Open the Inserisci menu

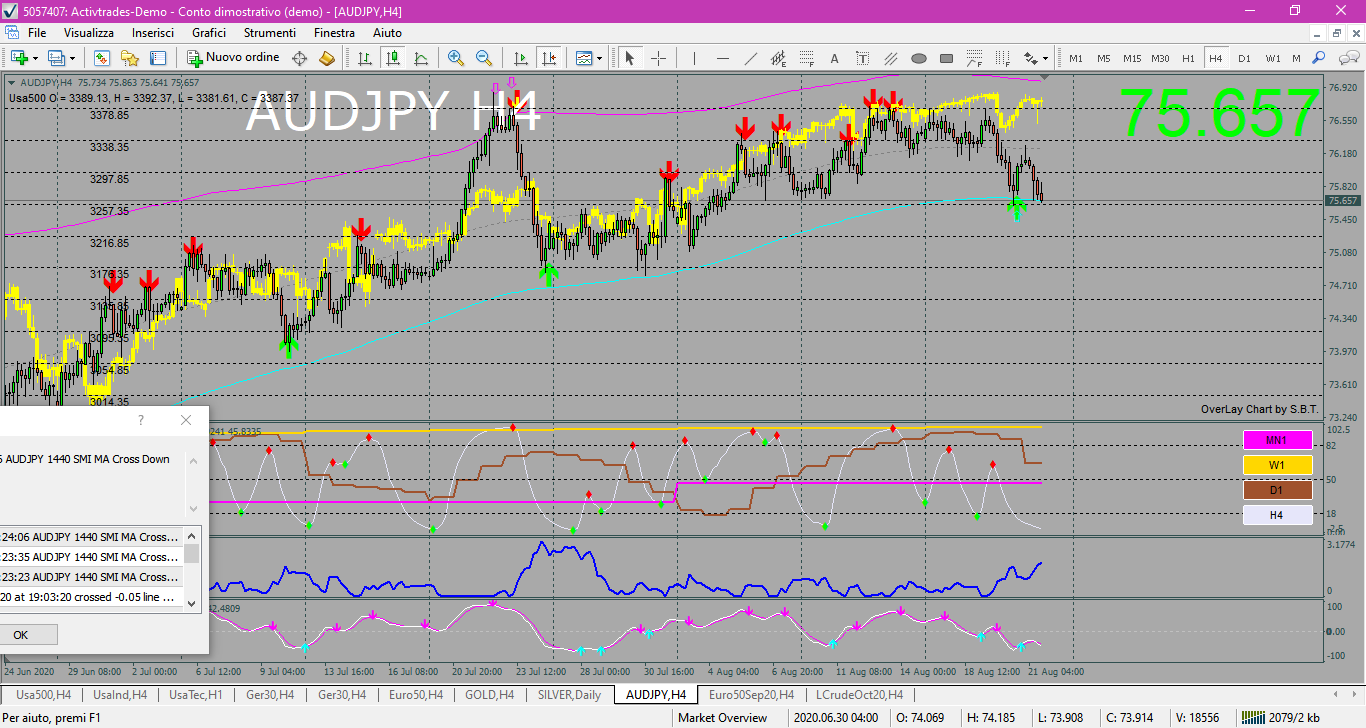point(153,33)
